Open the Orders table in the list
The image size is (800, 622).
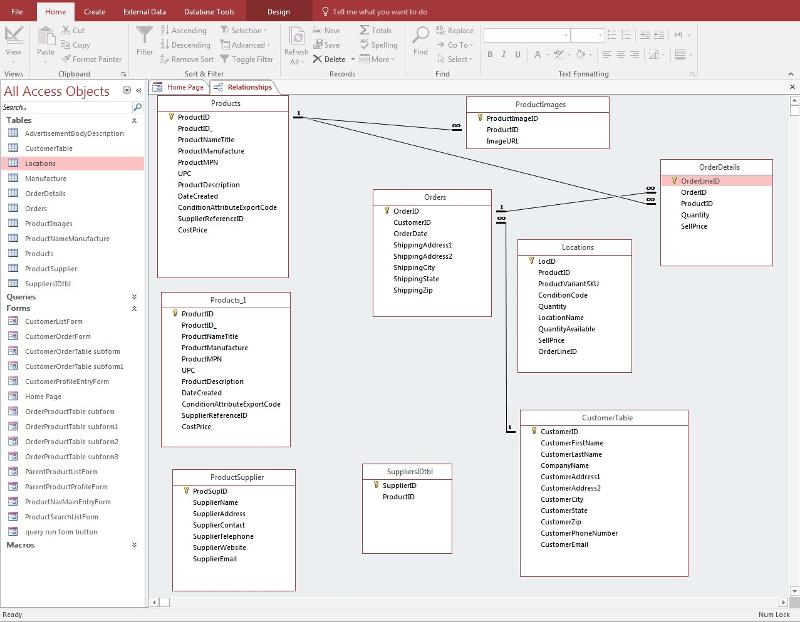36,208
